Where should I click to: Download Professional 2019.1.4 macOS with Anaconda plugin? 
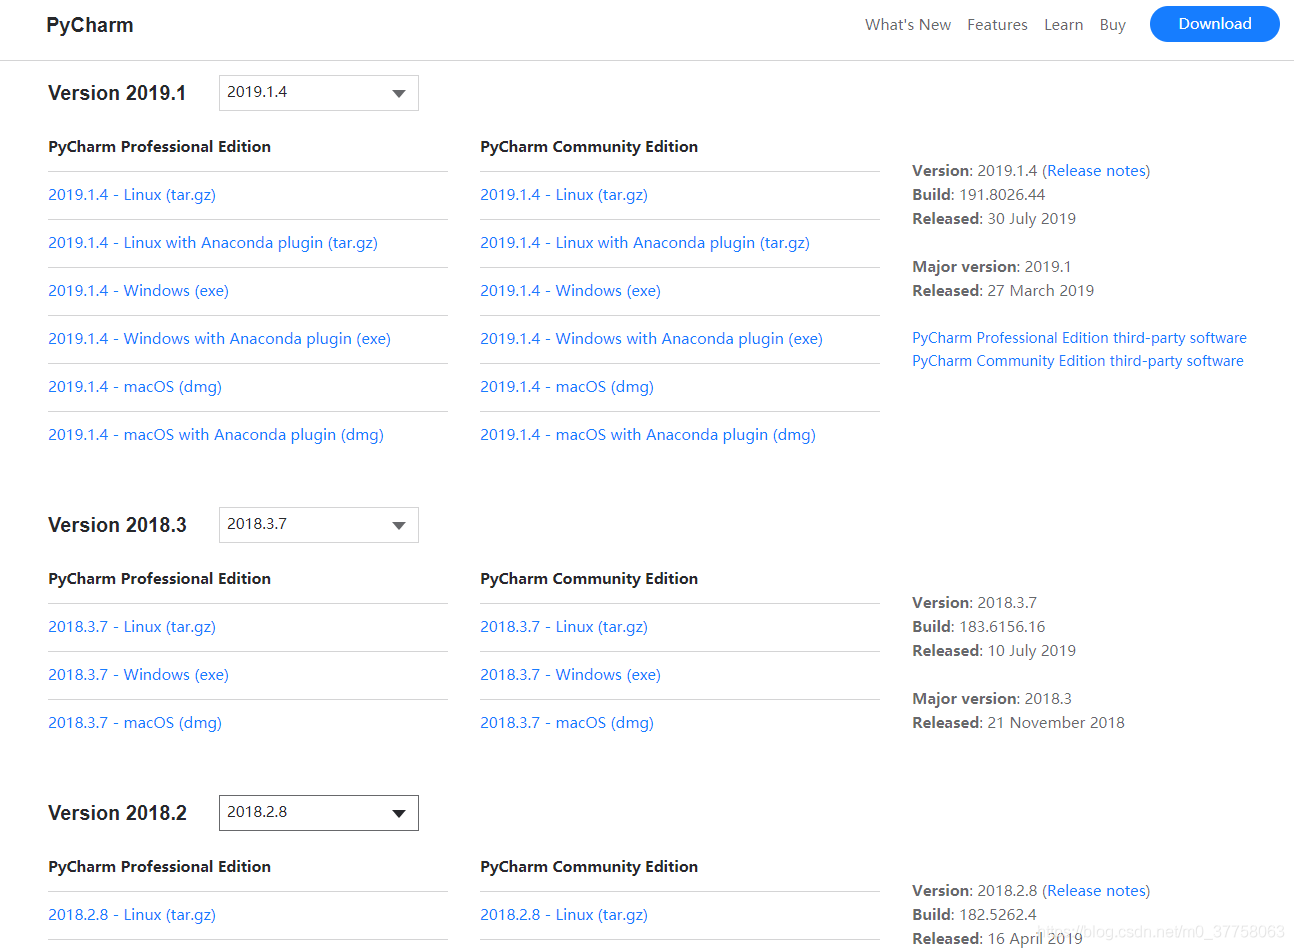pyautogui.click(x=216, y=435)
